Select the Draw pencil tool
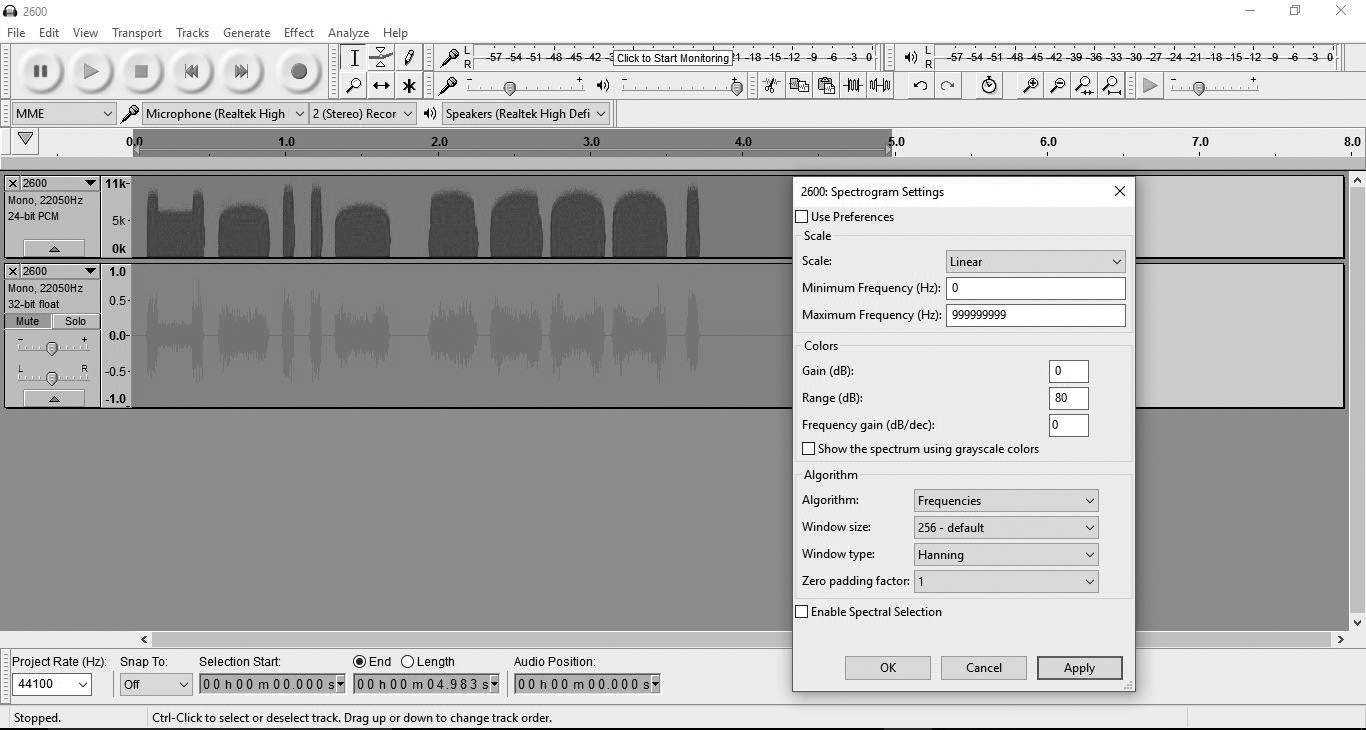The image size is (1366, 730). [409, 58]
